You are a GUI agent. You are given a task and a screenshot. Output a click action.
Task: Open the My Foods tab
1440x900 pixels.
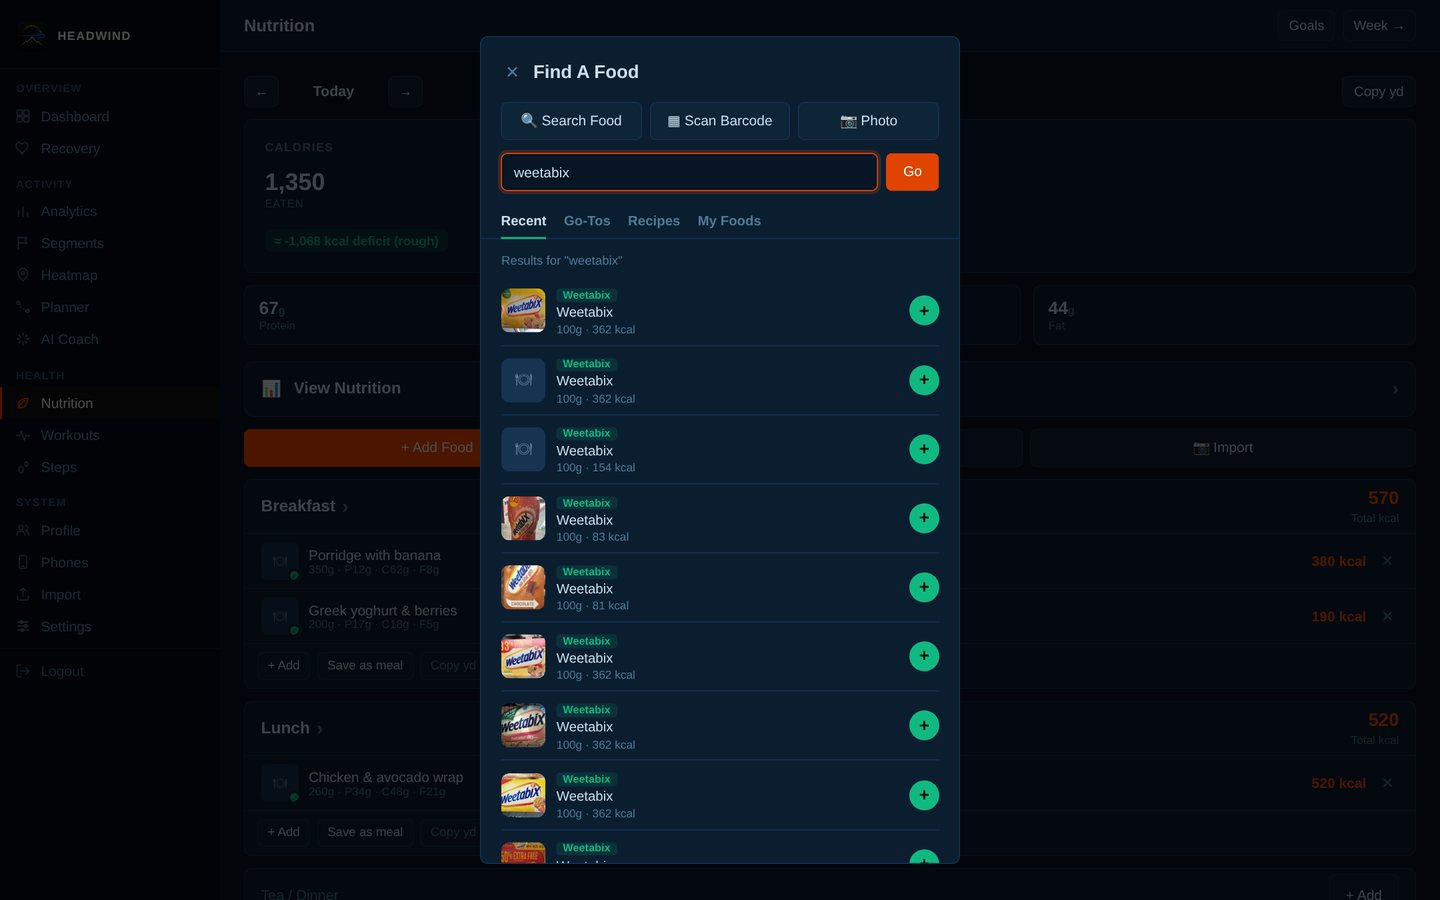coord(729,221)
